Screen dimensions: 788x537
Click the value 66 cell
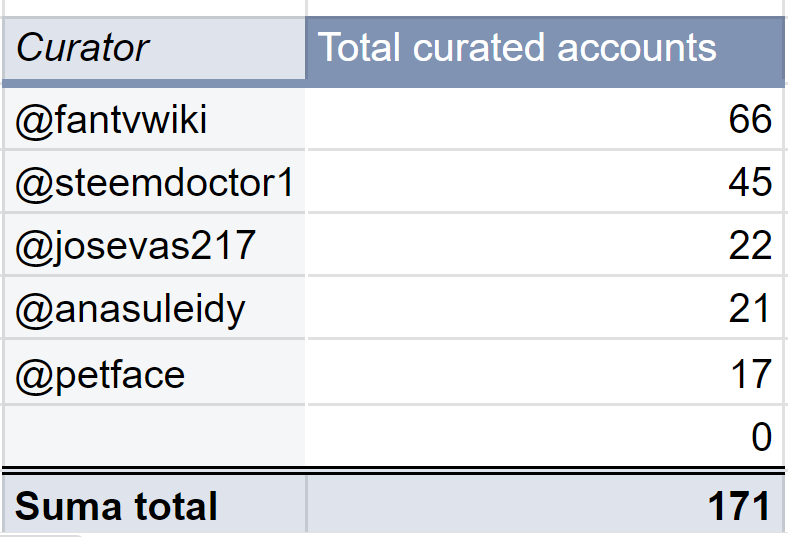[x=545, y=120]
